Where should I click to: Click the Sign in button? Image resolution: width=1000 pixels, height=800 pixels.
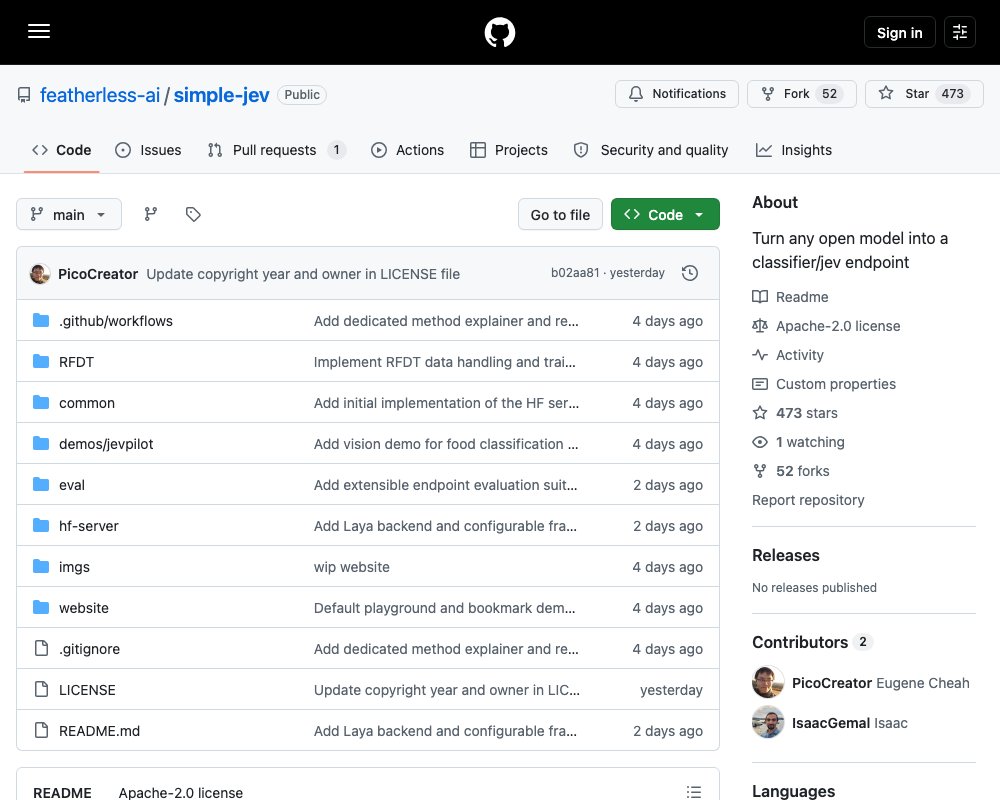point(899,32)
